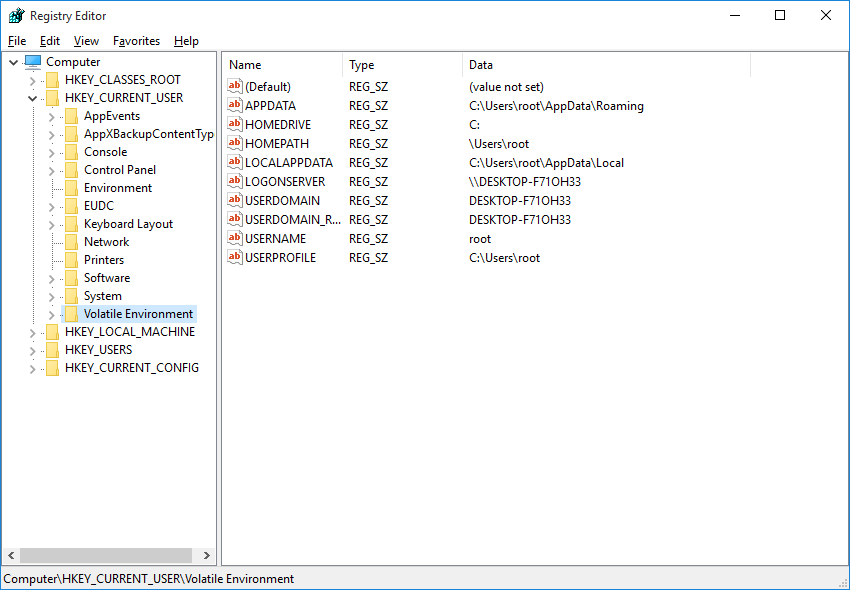Click the Type column header

[403, 65]
